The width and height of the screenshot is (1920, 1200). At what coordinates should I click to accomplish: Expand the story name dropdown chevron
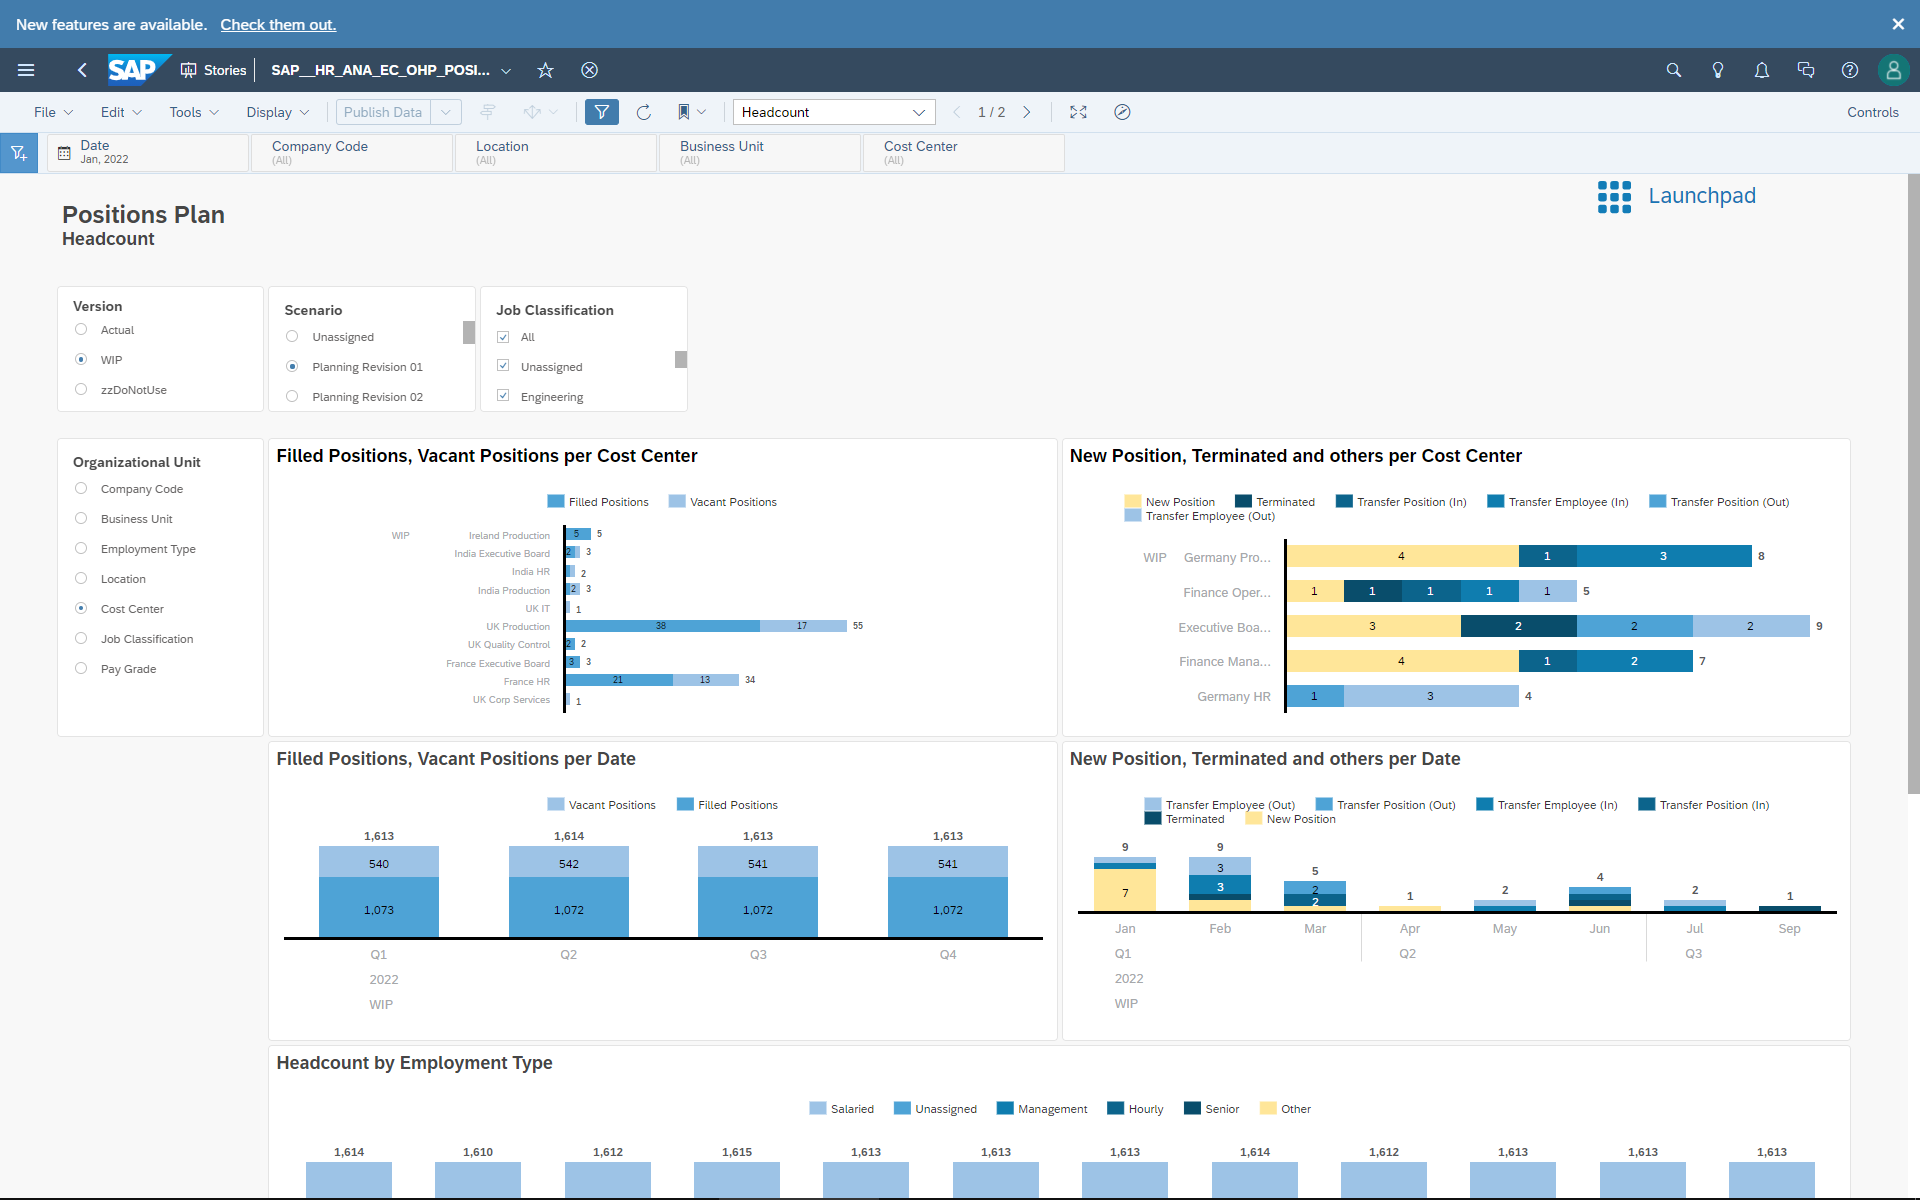[x=506, y=70]
